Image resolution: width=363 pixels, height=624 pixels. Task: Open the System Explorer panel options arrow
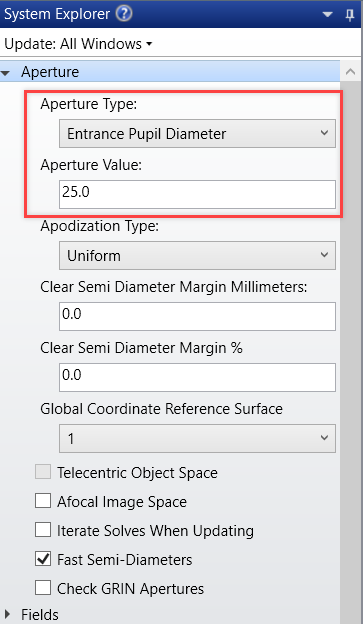[328, 15]
